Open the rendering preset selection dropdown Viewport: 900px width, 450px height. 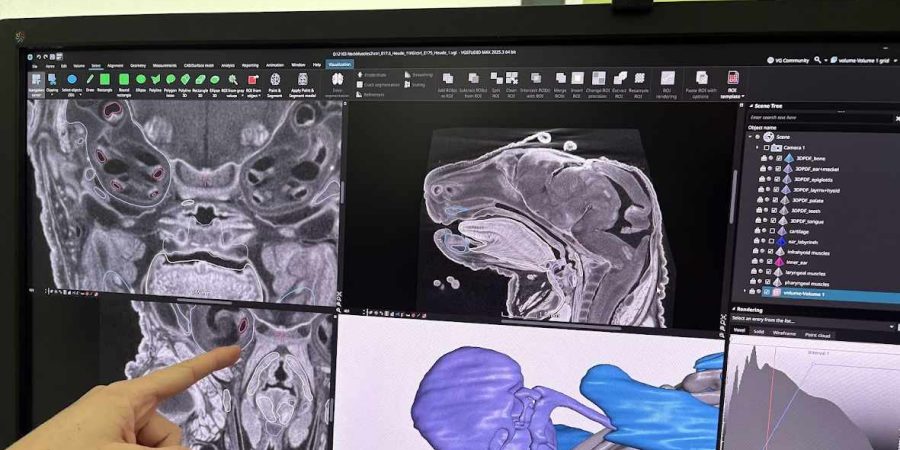tap(812, 319)
